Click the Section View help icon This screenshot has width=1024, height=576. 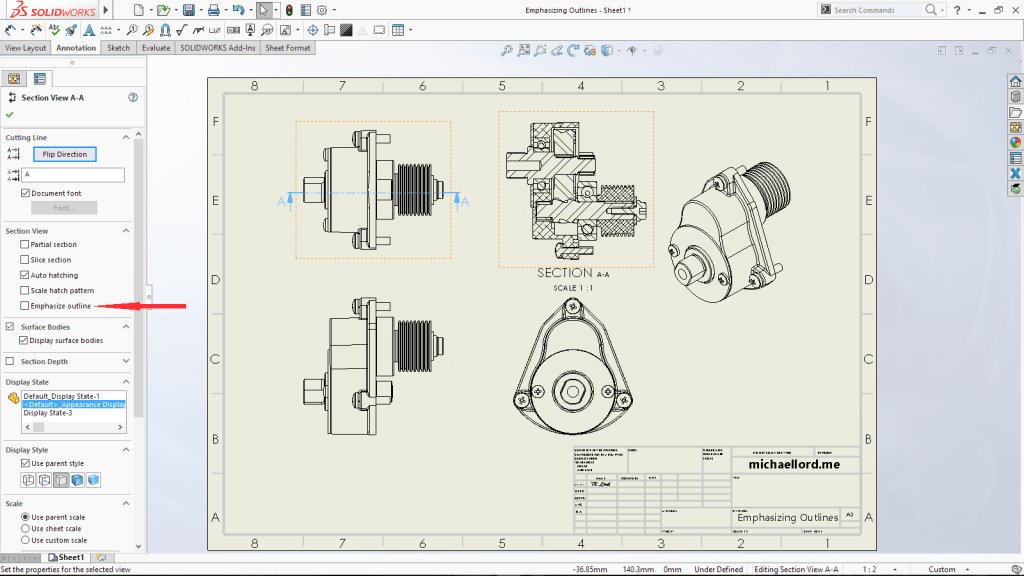pyautogui.click(x=133, y=97)
